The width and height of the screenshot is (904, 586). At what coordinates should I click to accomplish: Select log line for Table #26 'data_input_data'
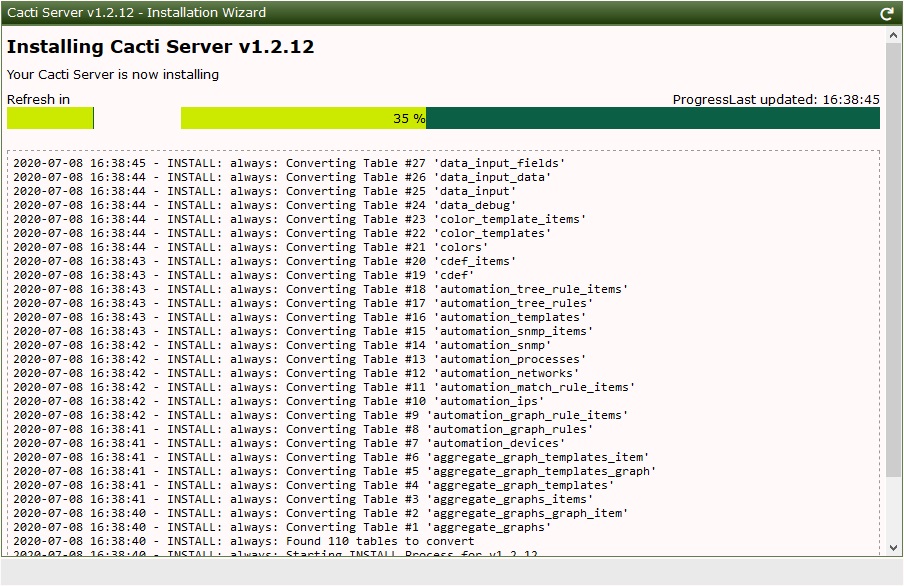(x=282, y=177)
